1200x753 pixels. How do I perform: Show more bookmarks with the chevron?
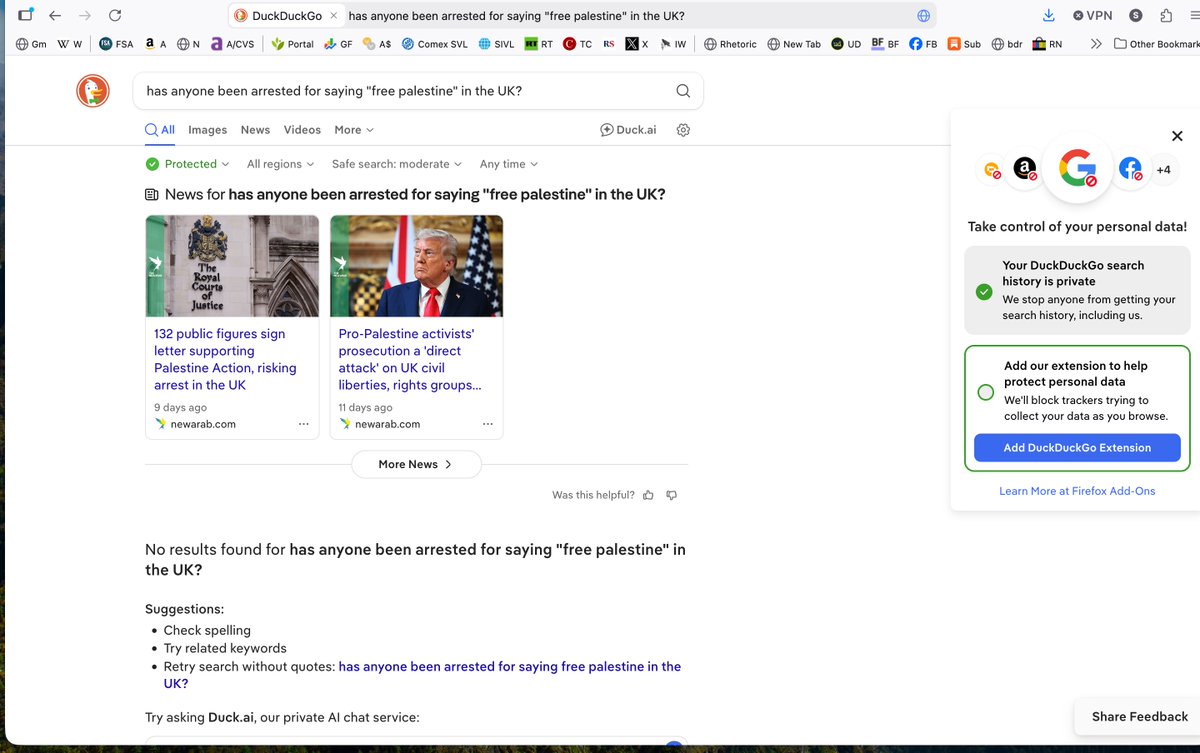click(x=1096, y=44)
